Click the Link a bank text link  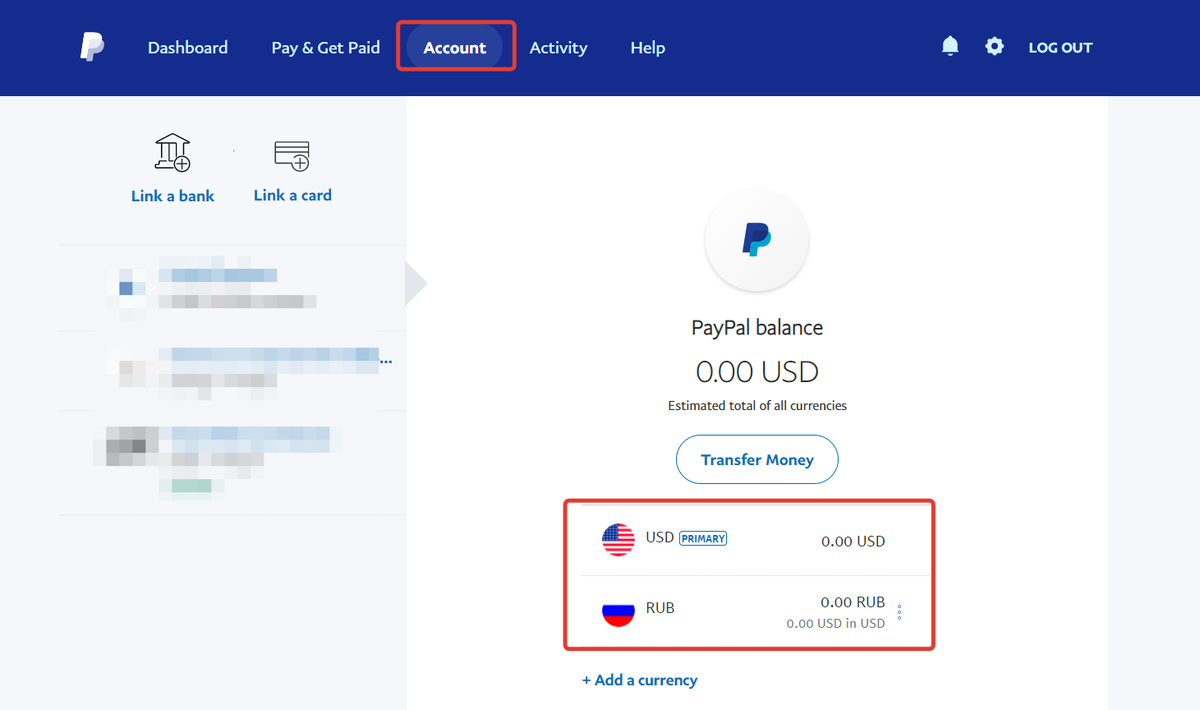tap(173, 196)
